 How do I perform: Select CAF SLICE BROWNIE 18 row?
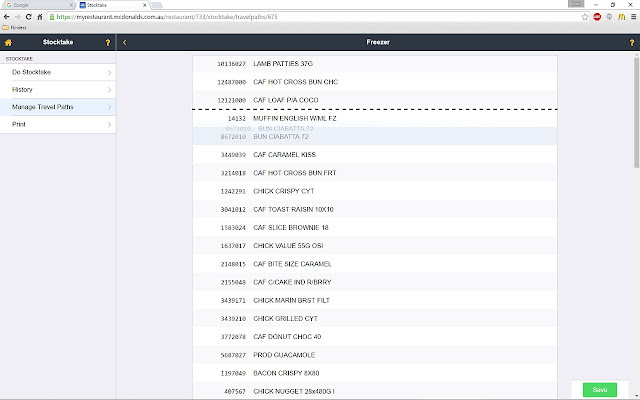click(375, 228)
